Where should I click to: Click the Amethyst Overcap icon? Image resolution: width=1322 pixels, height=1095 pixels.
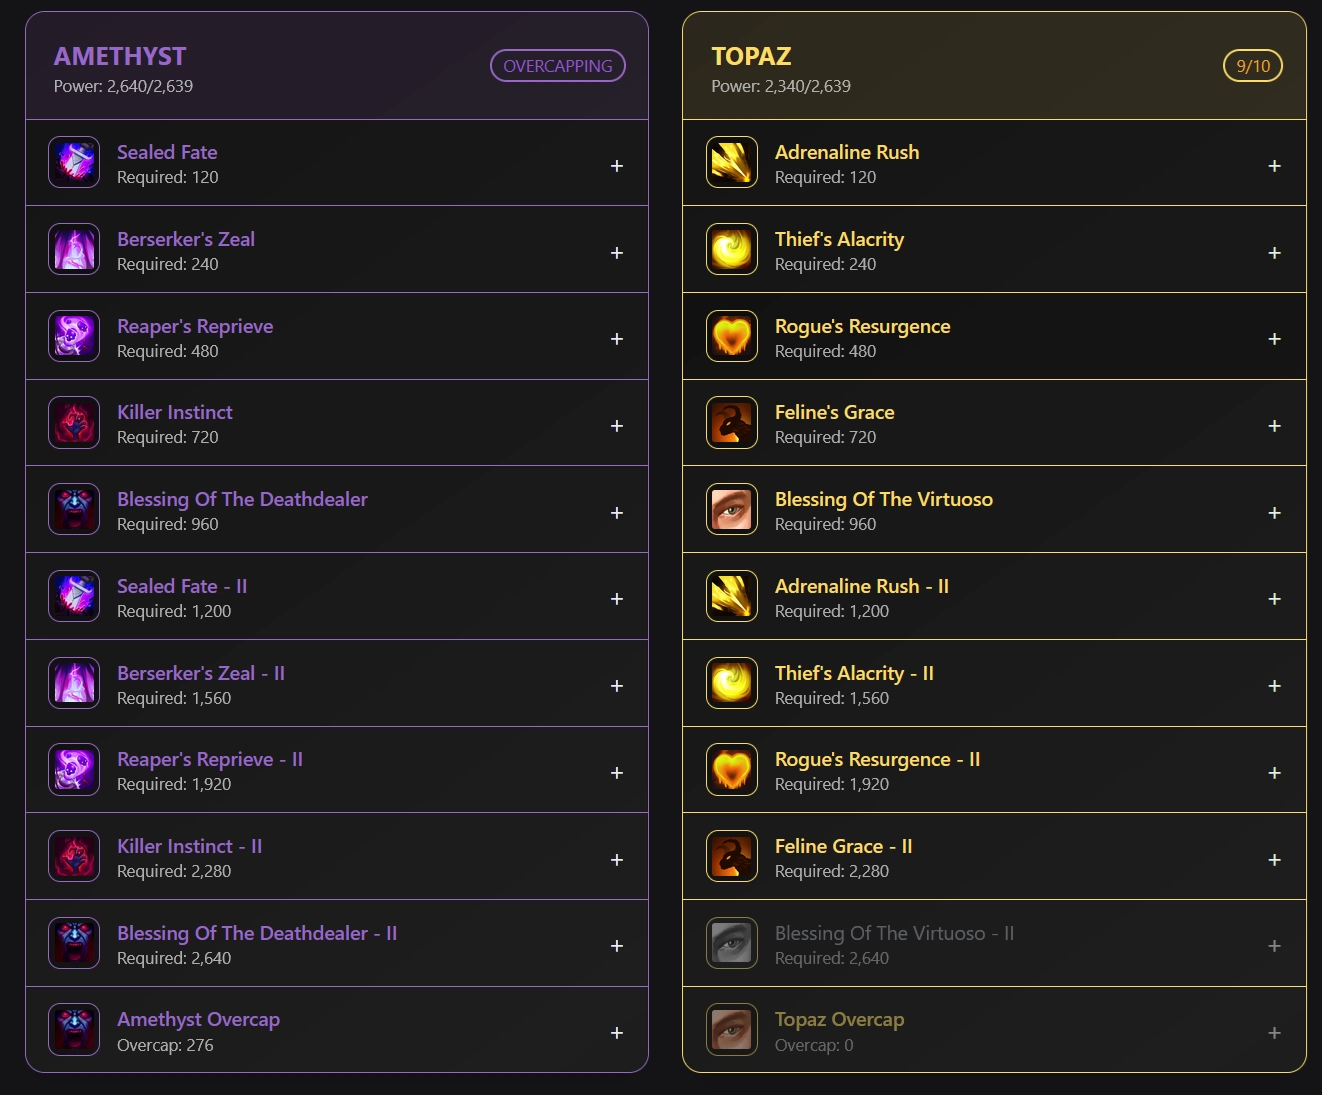[74, 1029]
